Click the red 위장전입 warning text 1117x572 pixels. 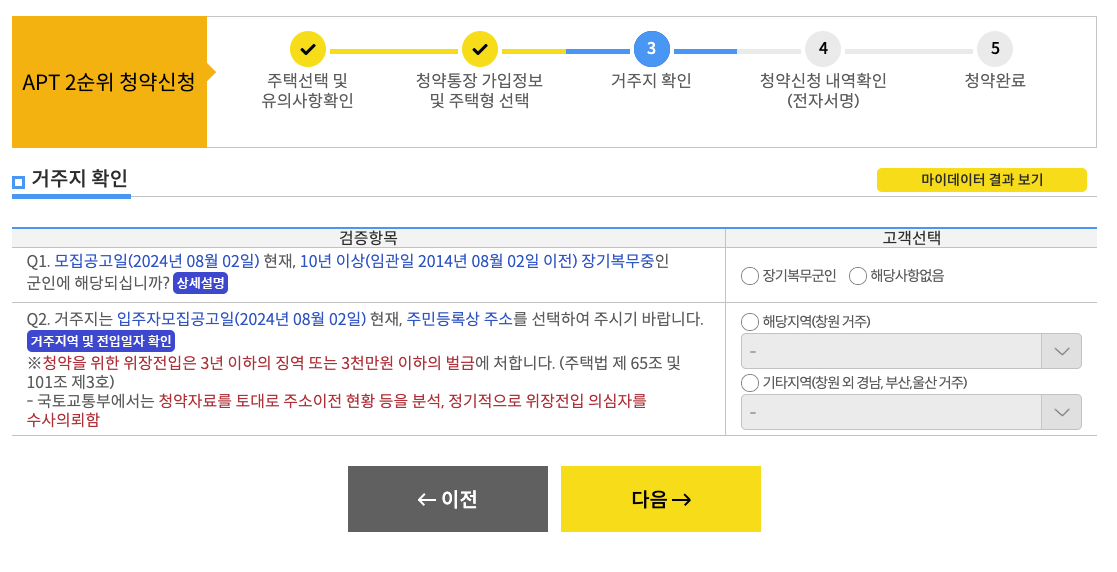click(x=258, y=363)
